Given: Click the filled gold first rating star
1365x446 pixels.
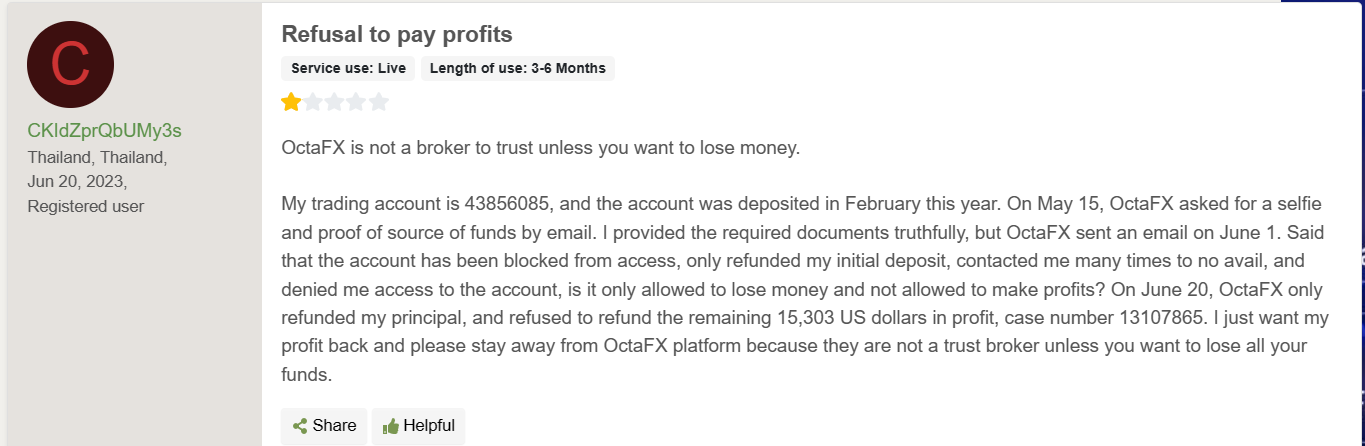Looking at the screenshot, I should tap(291, 102).
